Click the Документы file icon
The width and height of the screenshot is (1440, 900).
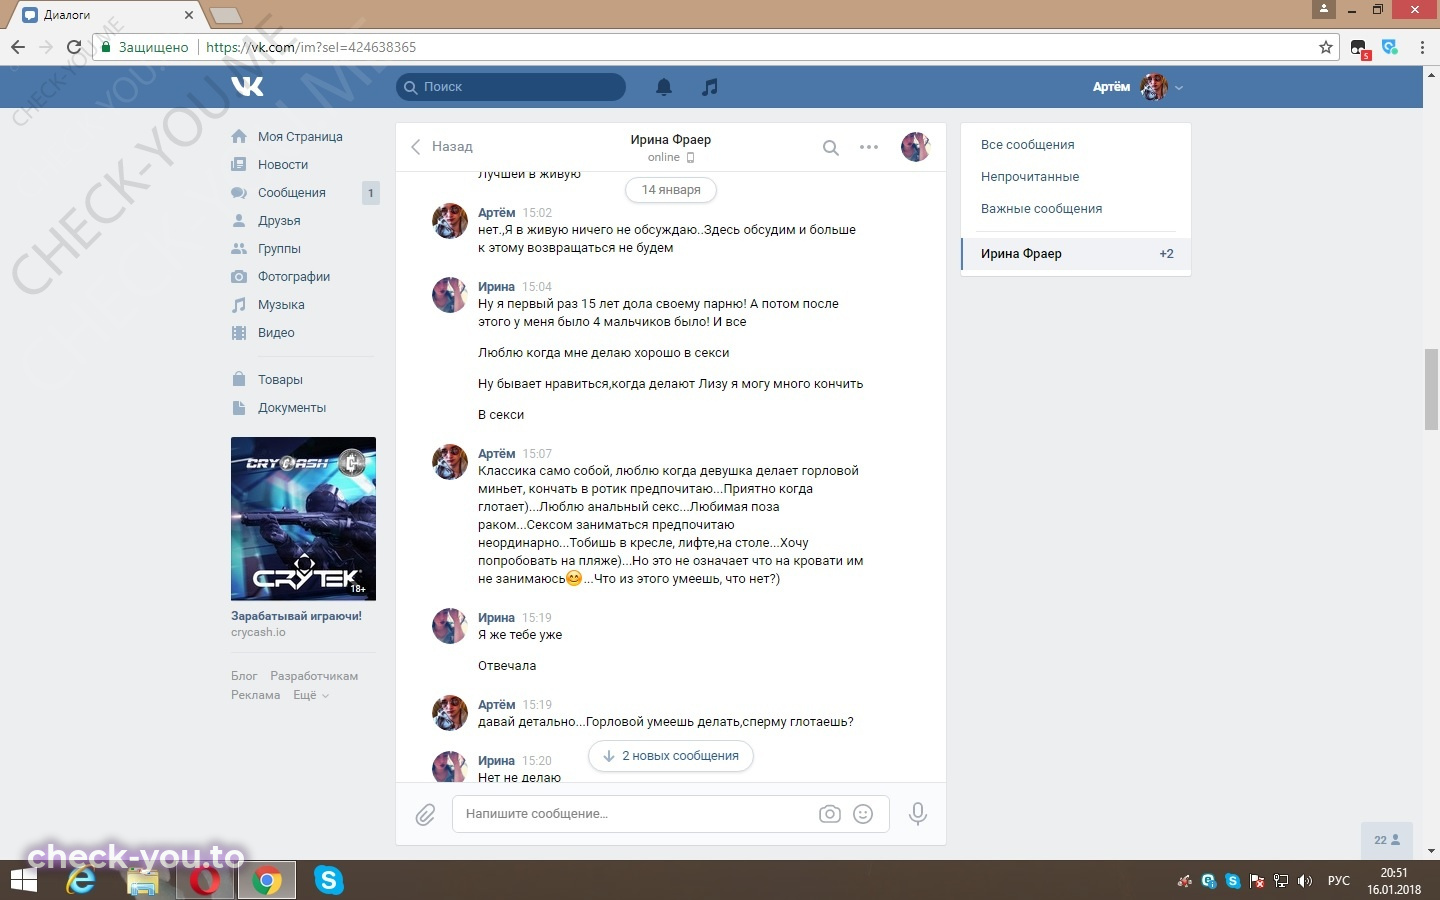click(239, 407)
